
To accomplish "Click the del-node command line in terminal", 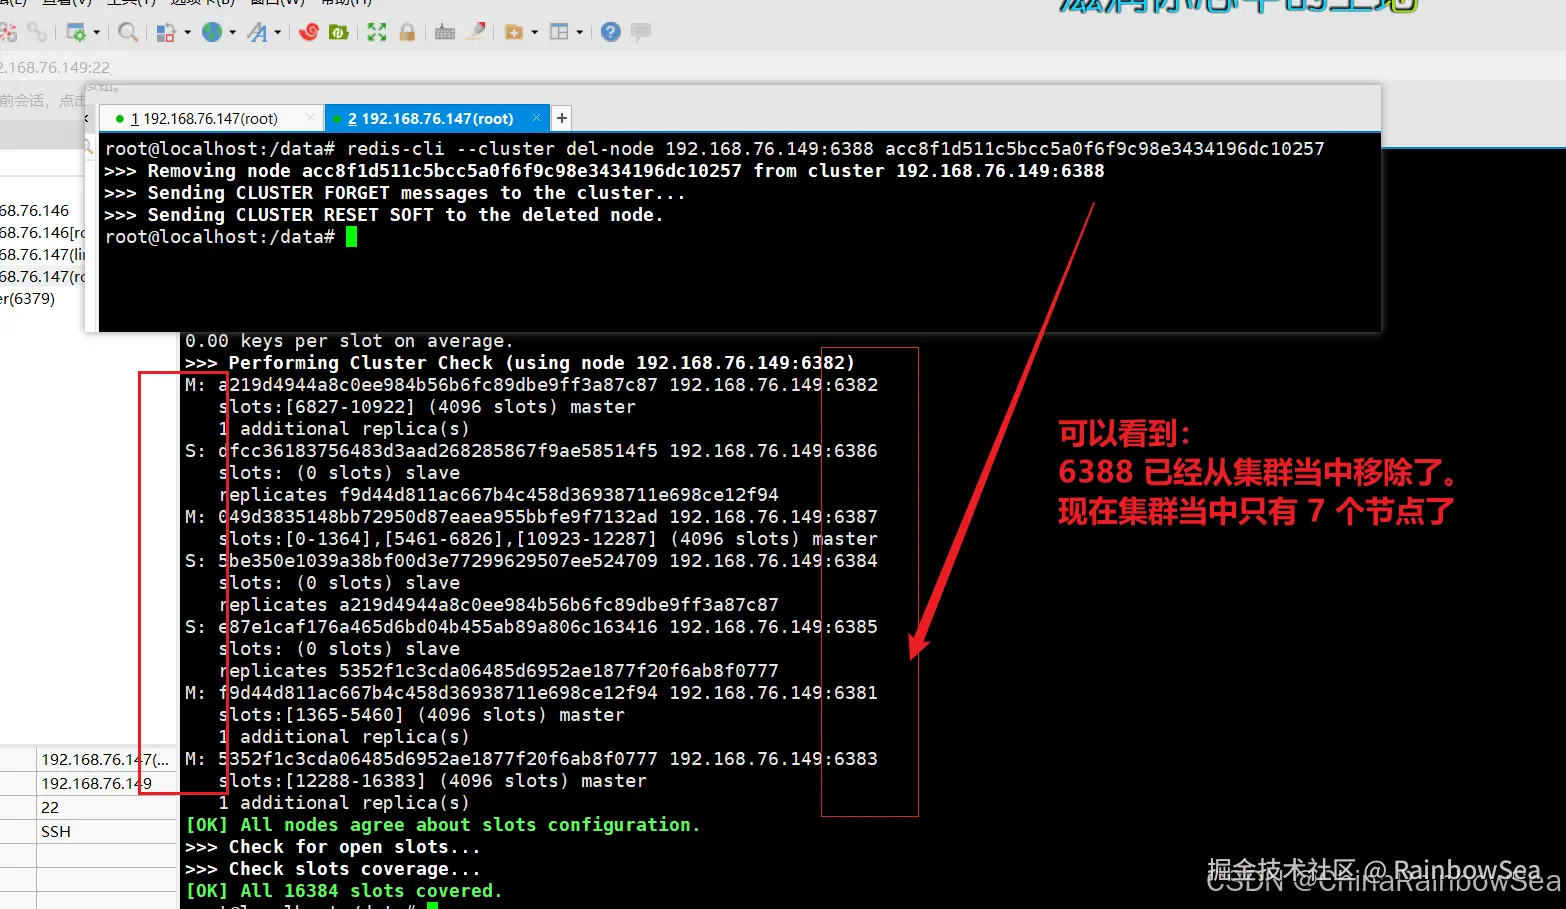I will pos(714,149).
